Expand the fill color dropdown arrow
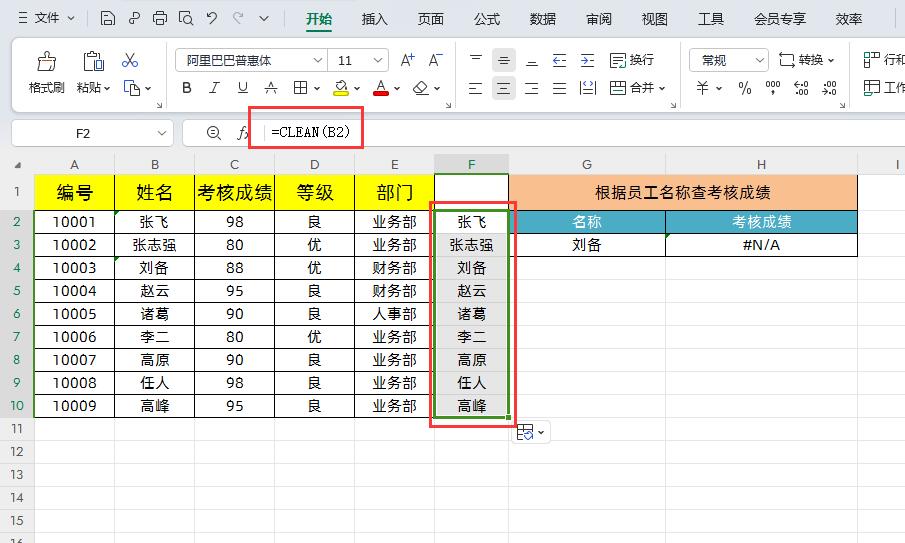The width and height of the screenshot is (905, 543). [x=357, y=88]
